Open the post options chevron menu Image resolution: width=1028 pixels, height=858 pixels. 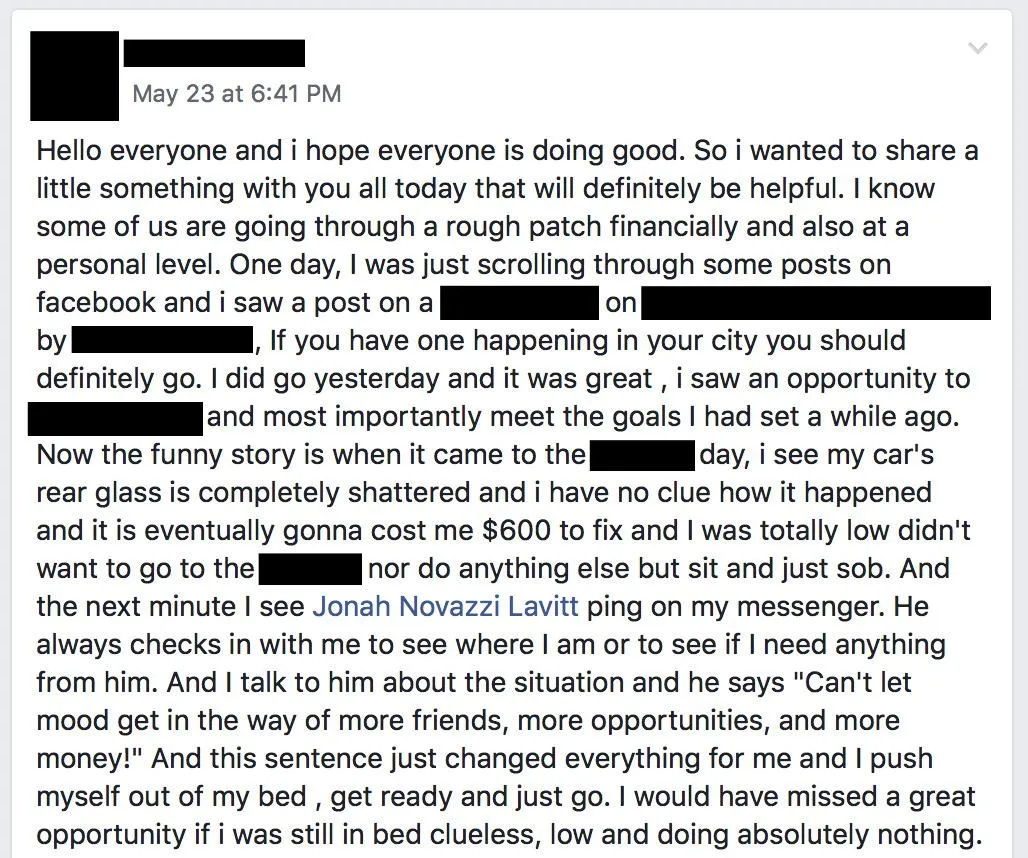coord(978,48)
